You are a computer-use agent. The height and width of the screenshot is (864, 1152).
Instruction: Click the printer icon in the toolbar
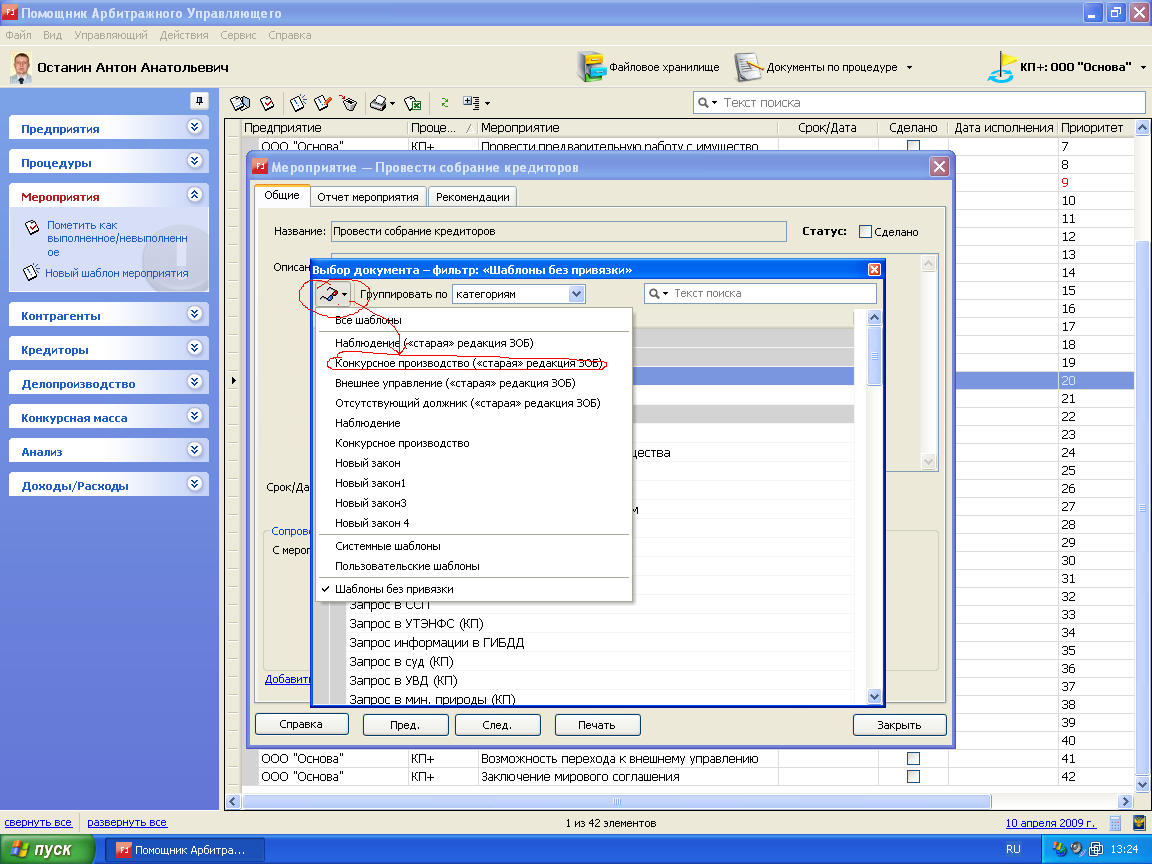378,103
